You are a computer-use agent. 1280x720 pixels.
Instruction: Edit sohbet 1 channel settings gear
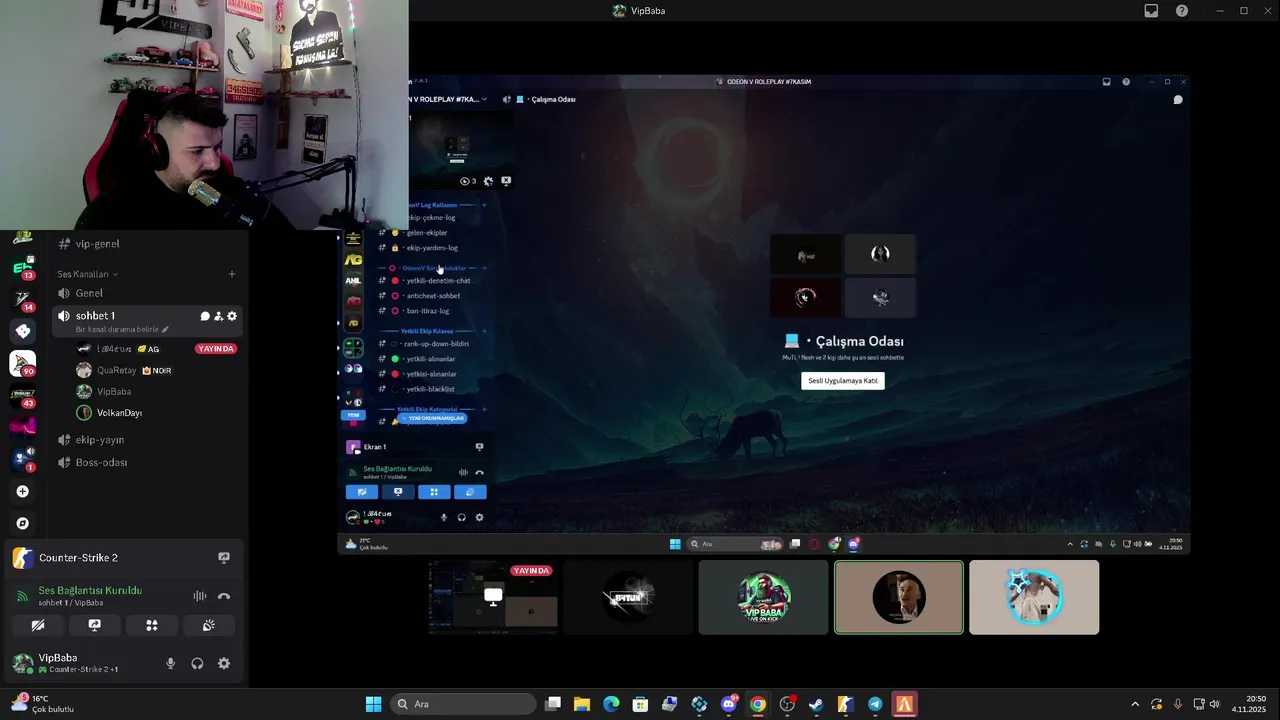click(x=232, y=316)
